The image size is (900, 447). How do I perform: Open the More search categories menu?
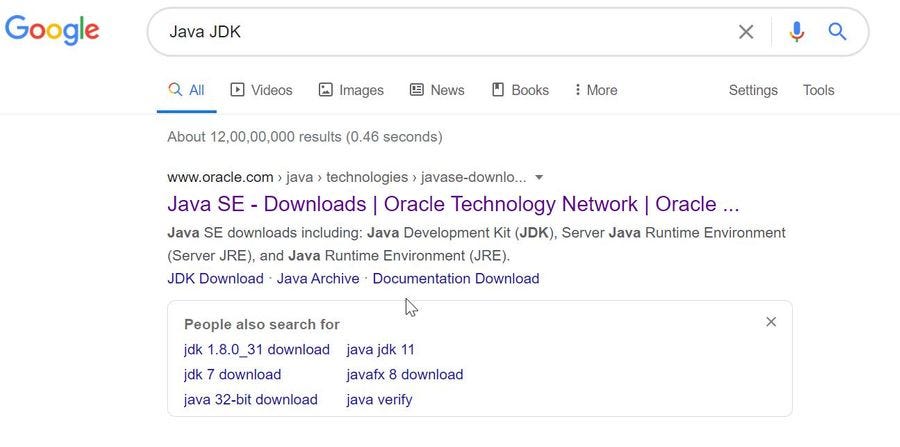[595, 90]
